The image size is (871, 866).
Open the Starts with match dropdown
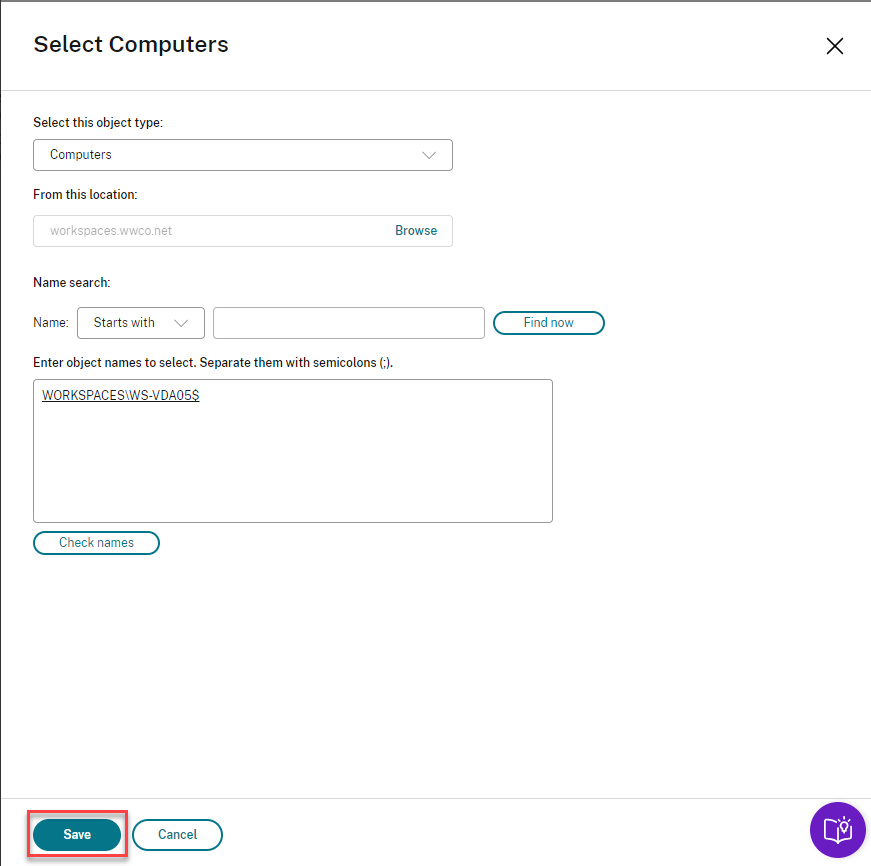[140, 323]
